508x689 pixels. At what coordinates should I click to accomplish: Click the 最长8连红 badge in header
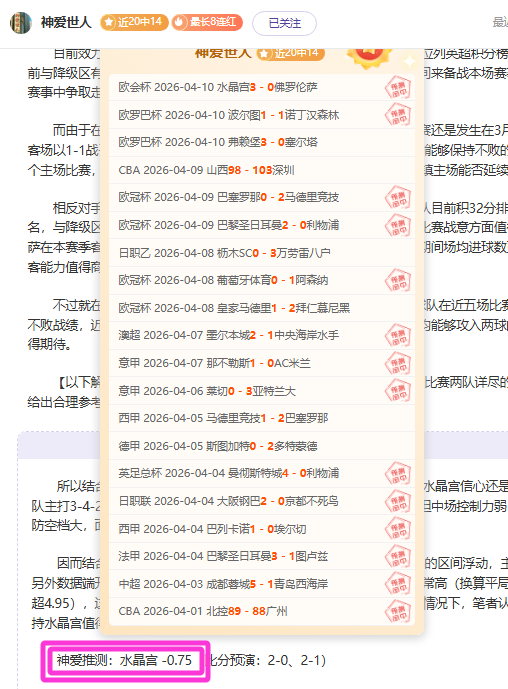(207, 22)
